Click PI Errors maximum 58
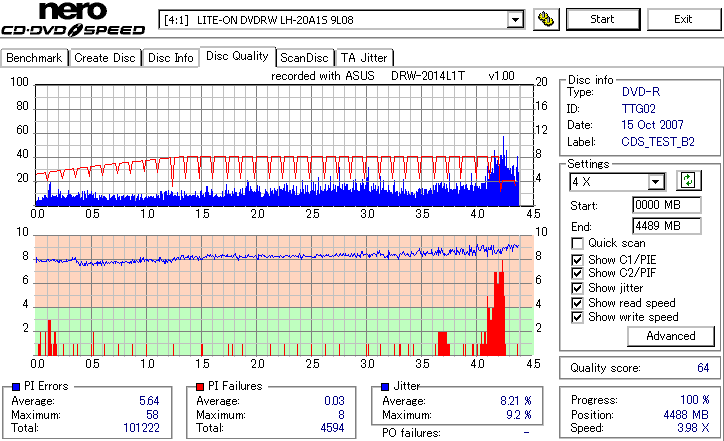The width and height of the screenshot is (724, 441). 152,415
